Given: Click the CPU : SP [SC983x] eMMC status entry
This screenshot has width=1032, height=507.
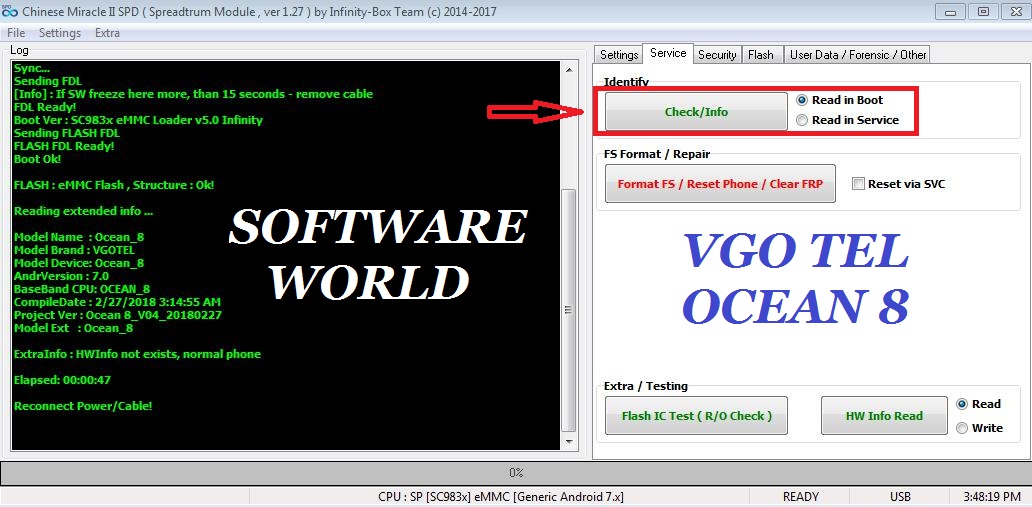Looking at the screenshot, I should pyautogui.click(x=501, y=496).
